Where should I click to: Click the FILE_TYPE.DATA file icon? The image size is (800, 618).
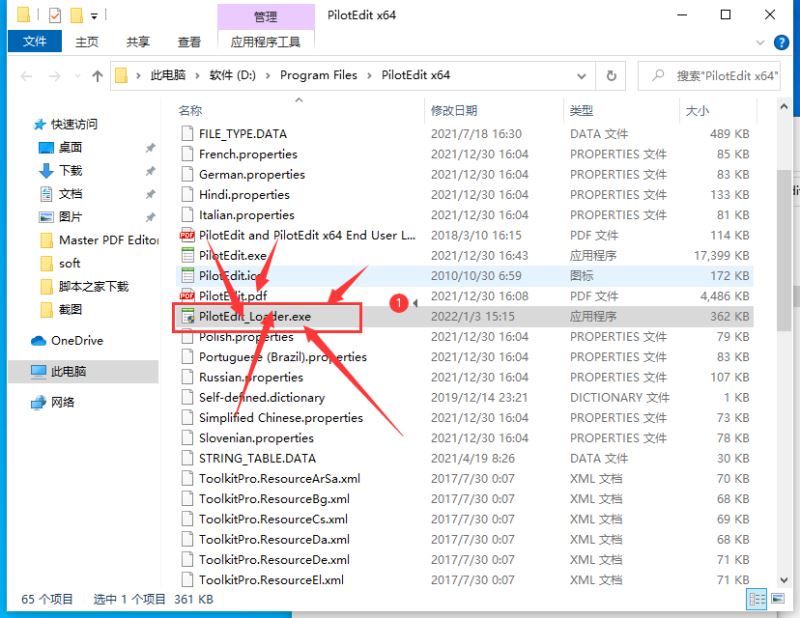pyautogui.click(x=187, y=134)
